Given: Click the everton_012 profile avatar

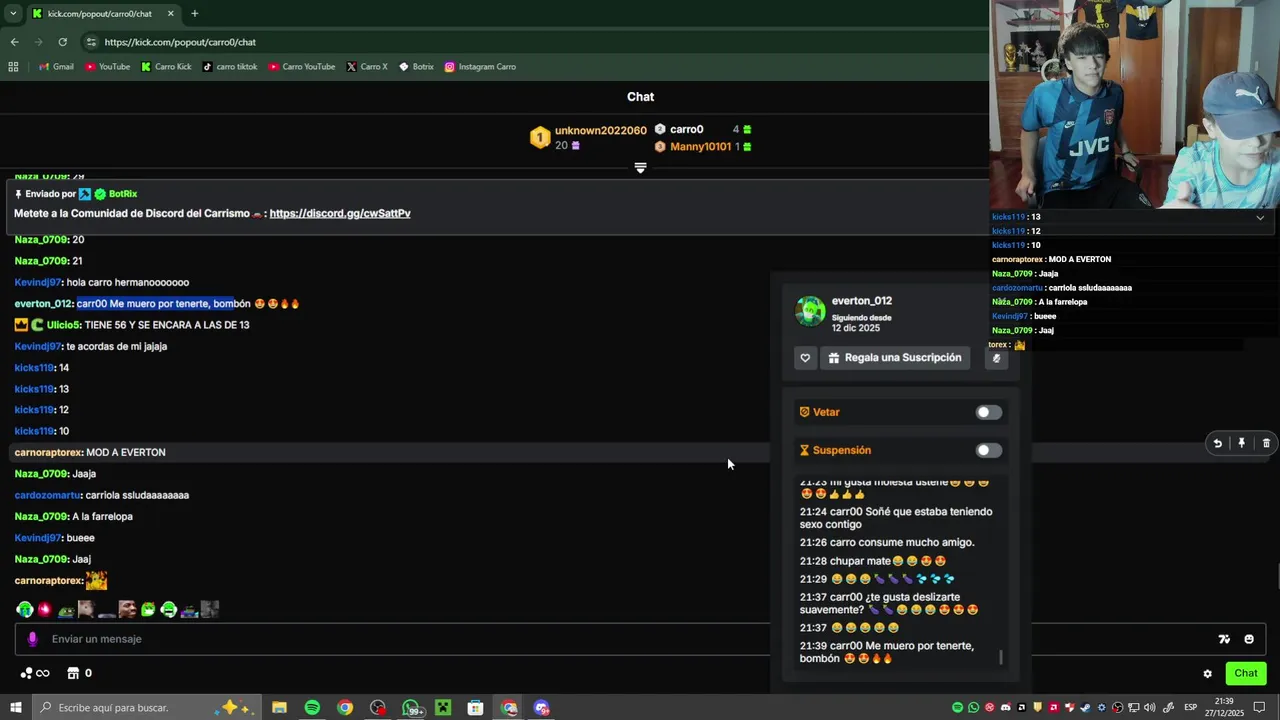Looking at the screenshot, I should (x=810, y=311).
